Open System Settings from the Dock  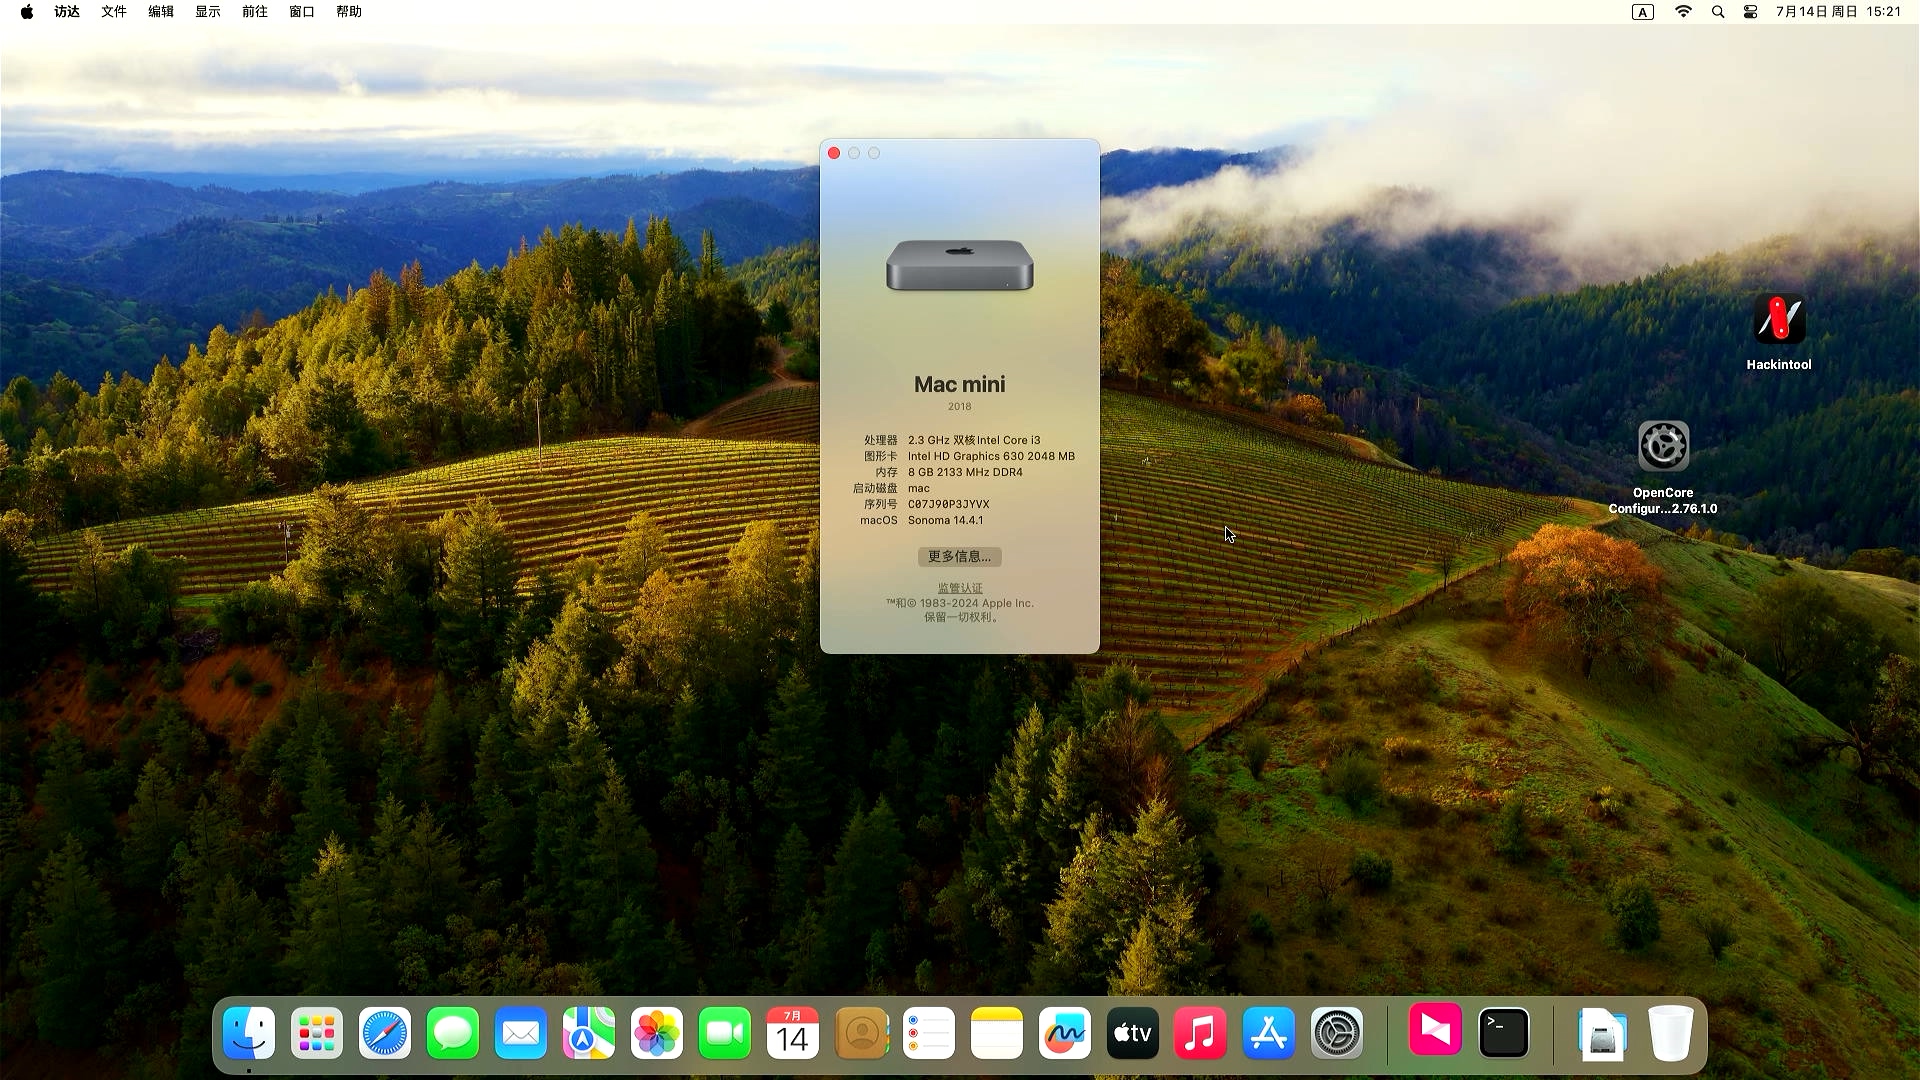[1337, 1033]
